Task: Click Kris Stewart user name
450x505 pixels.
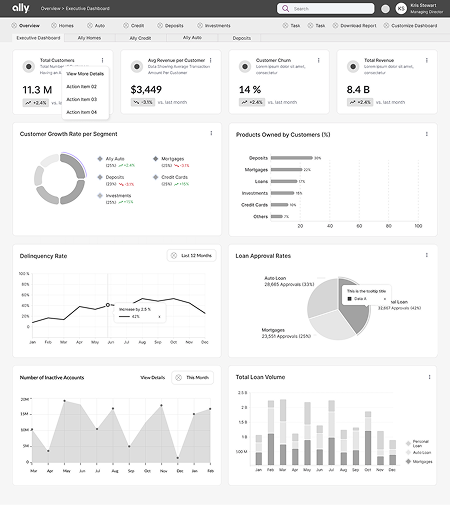Action: point(423,5)
